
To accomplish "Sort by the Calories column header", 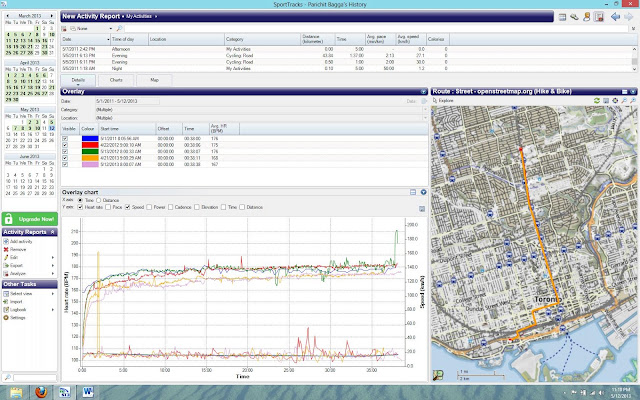I will pos(438,39).
